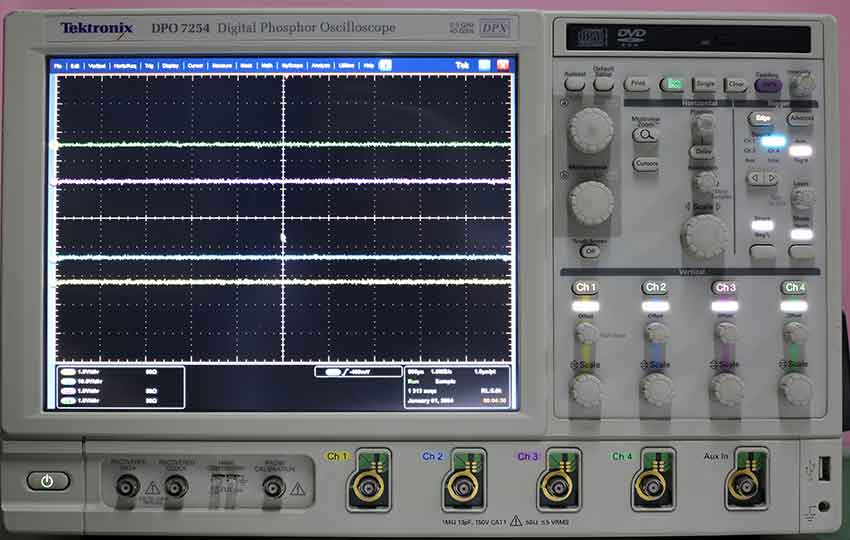This screenshot has width=850, height=540.
Task: Open the Measure menu
Action: [222, 66]
